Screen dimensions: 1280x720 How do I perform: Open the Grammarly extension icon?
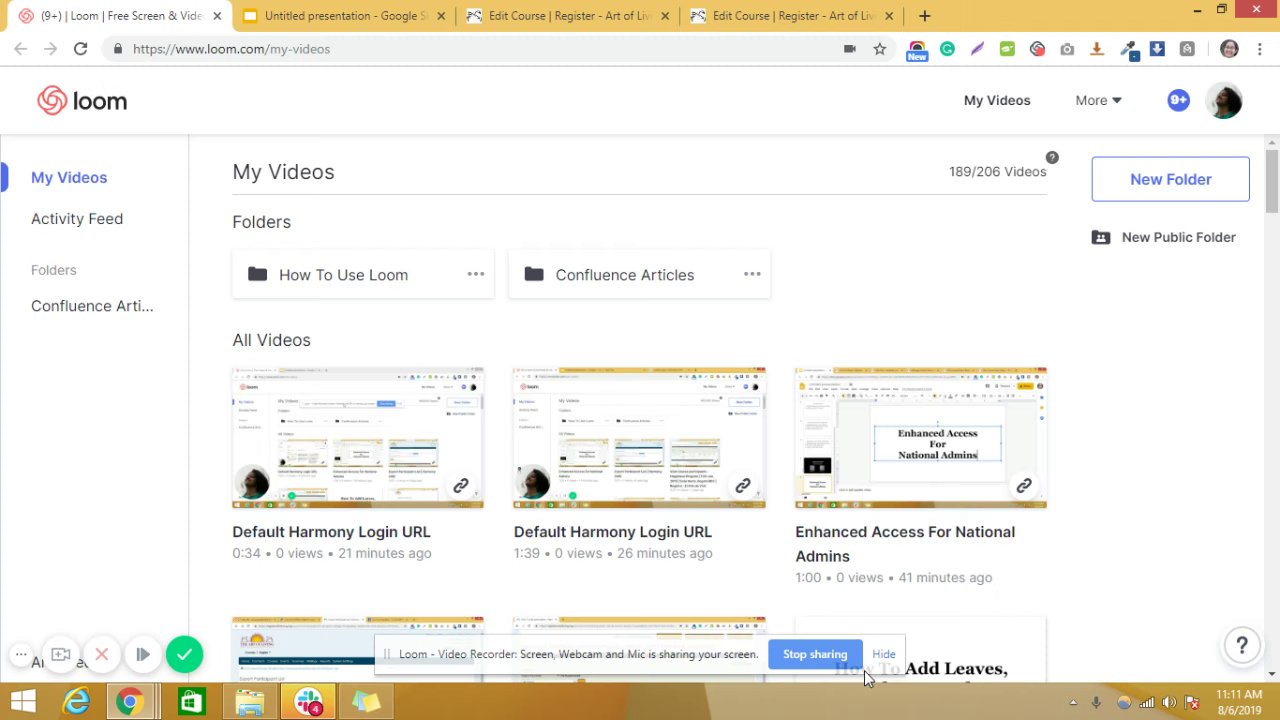[947, 48]
